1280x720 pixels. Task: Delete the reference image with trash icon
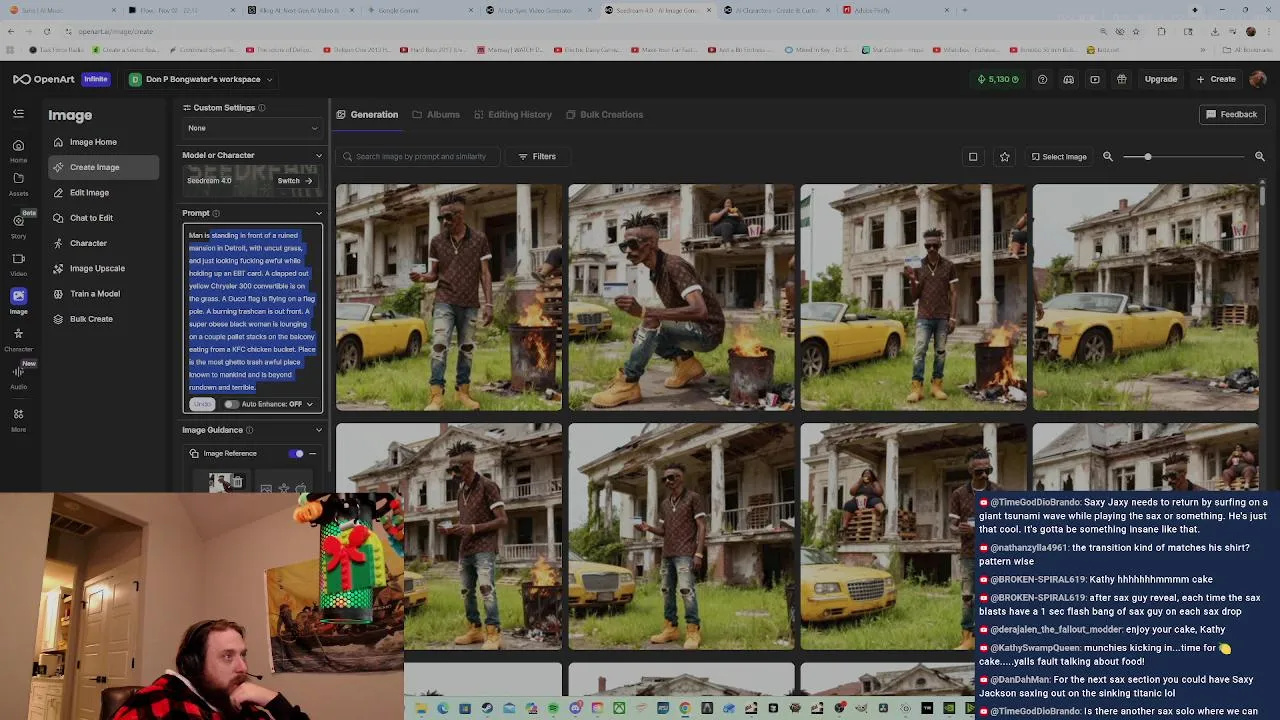pos(237,483)
